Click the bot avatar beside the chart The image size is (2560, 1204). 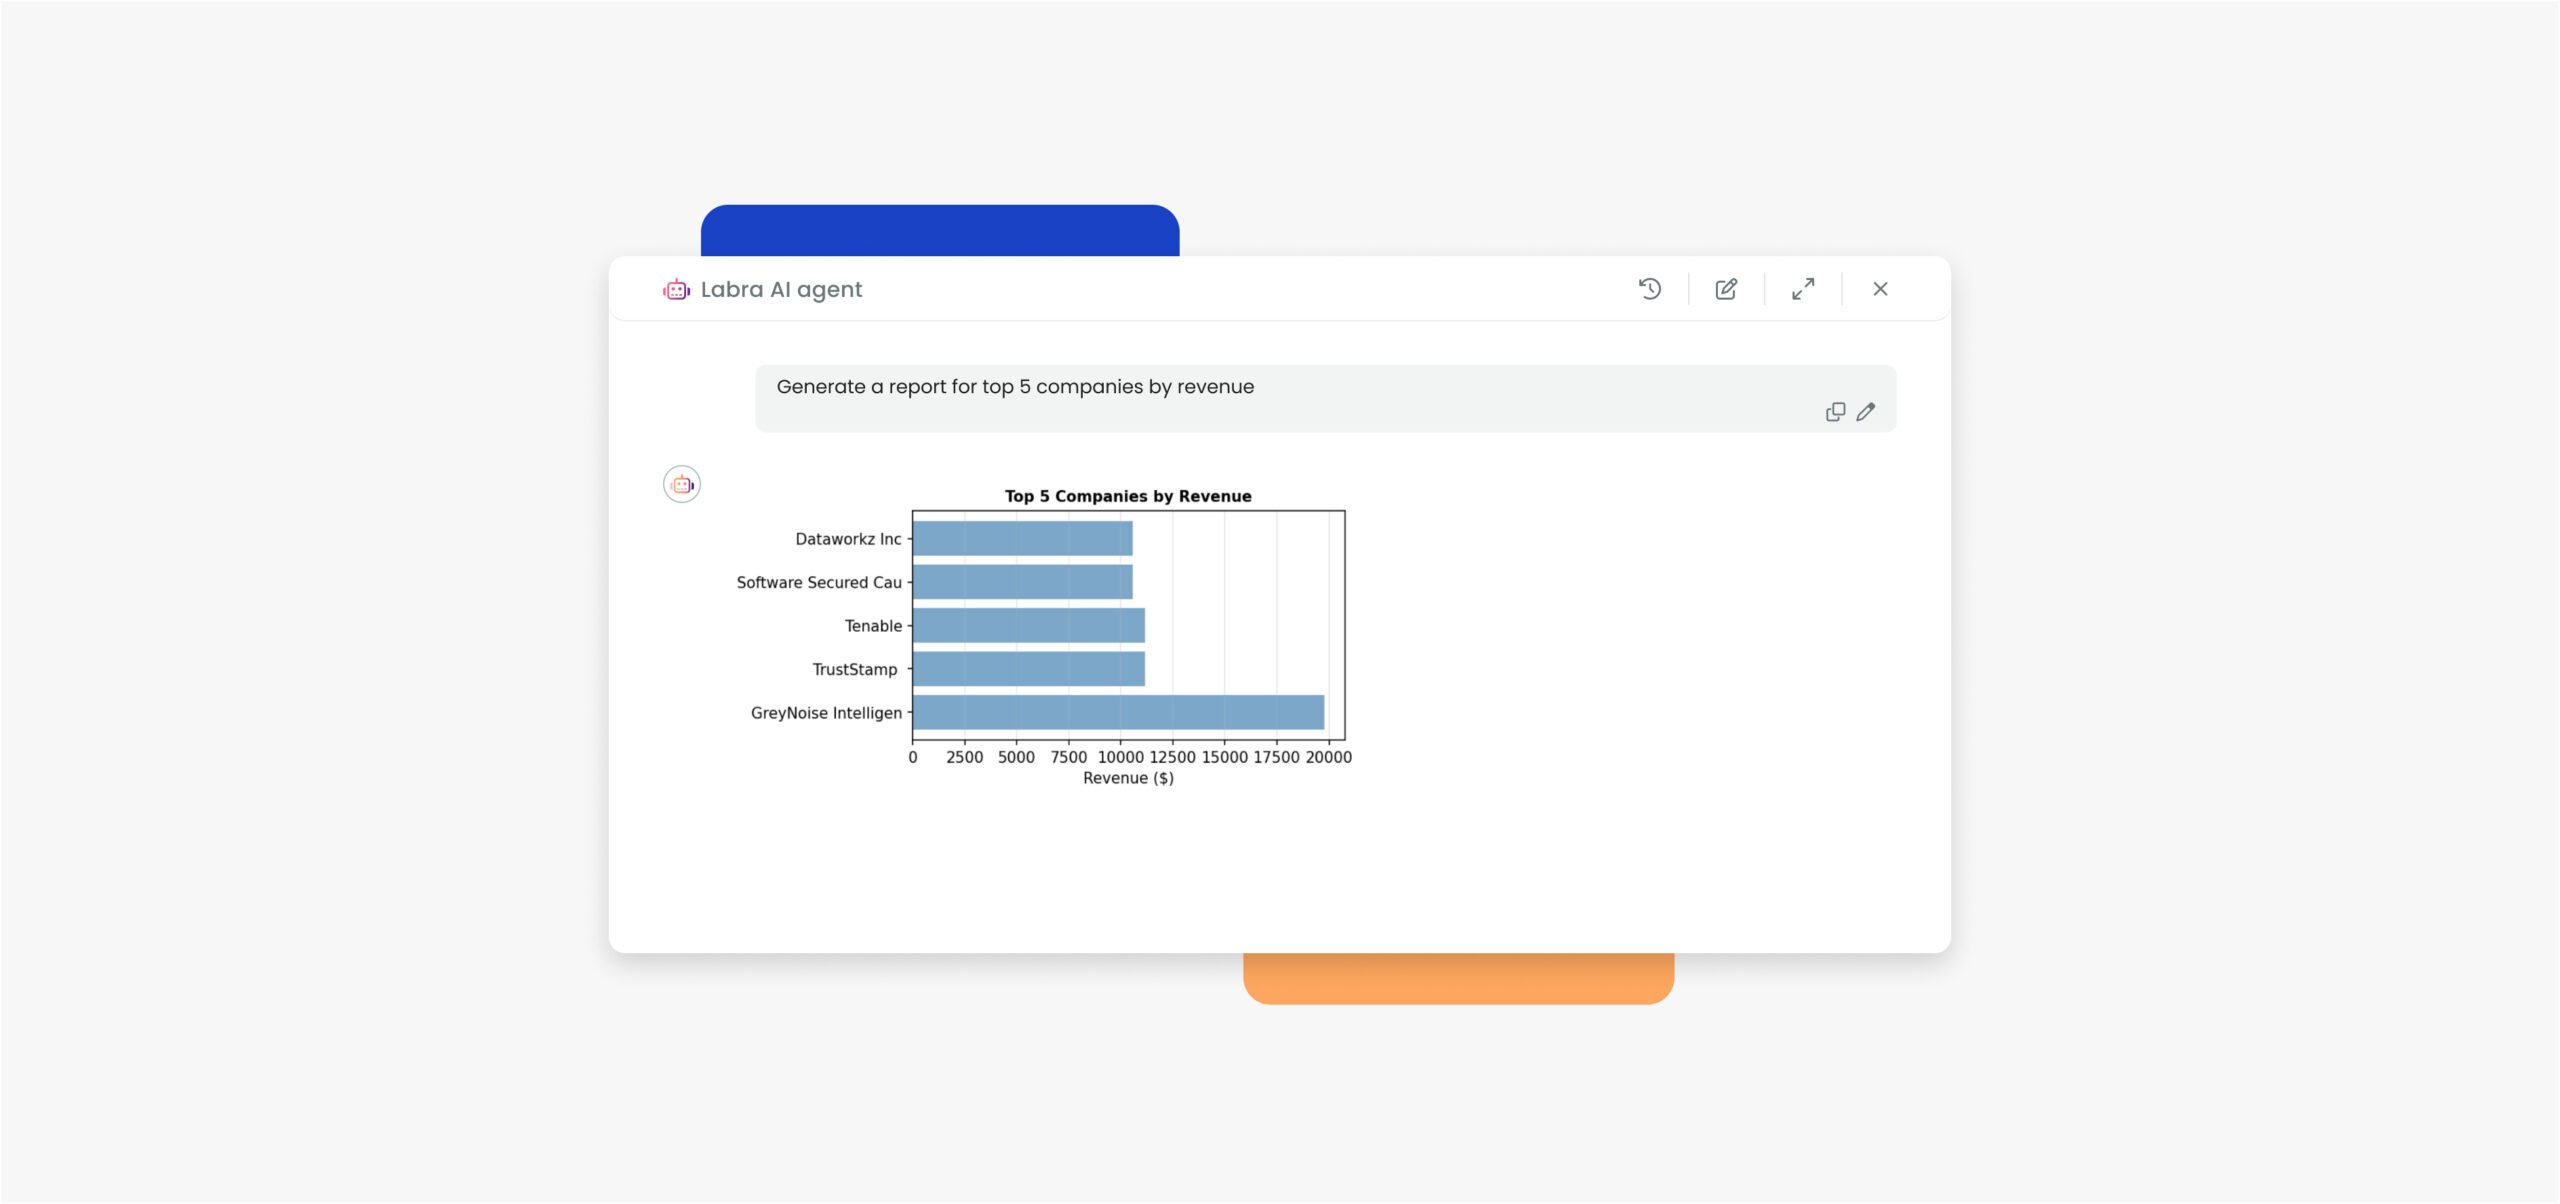pos(682,485)
